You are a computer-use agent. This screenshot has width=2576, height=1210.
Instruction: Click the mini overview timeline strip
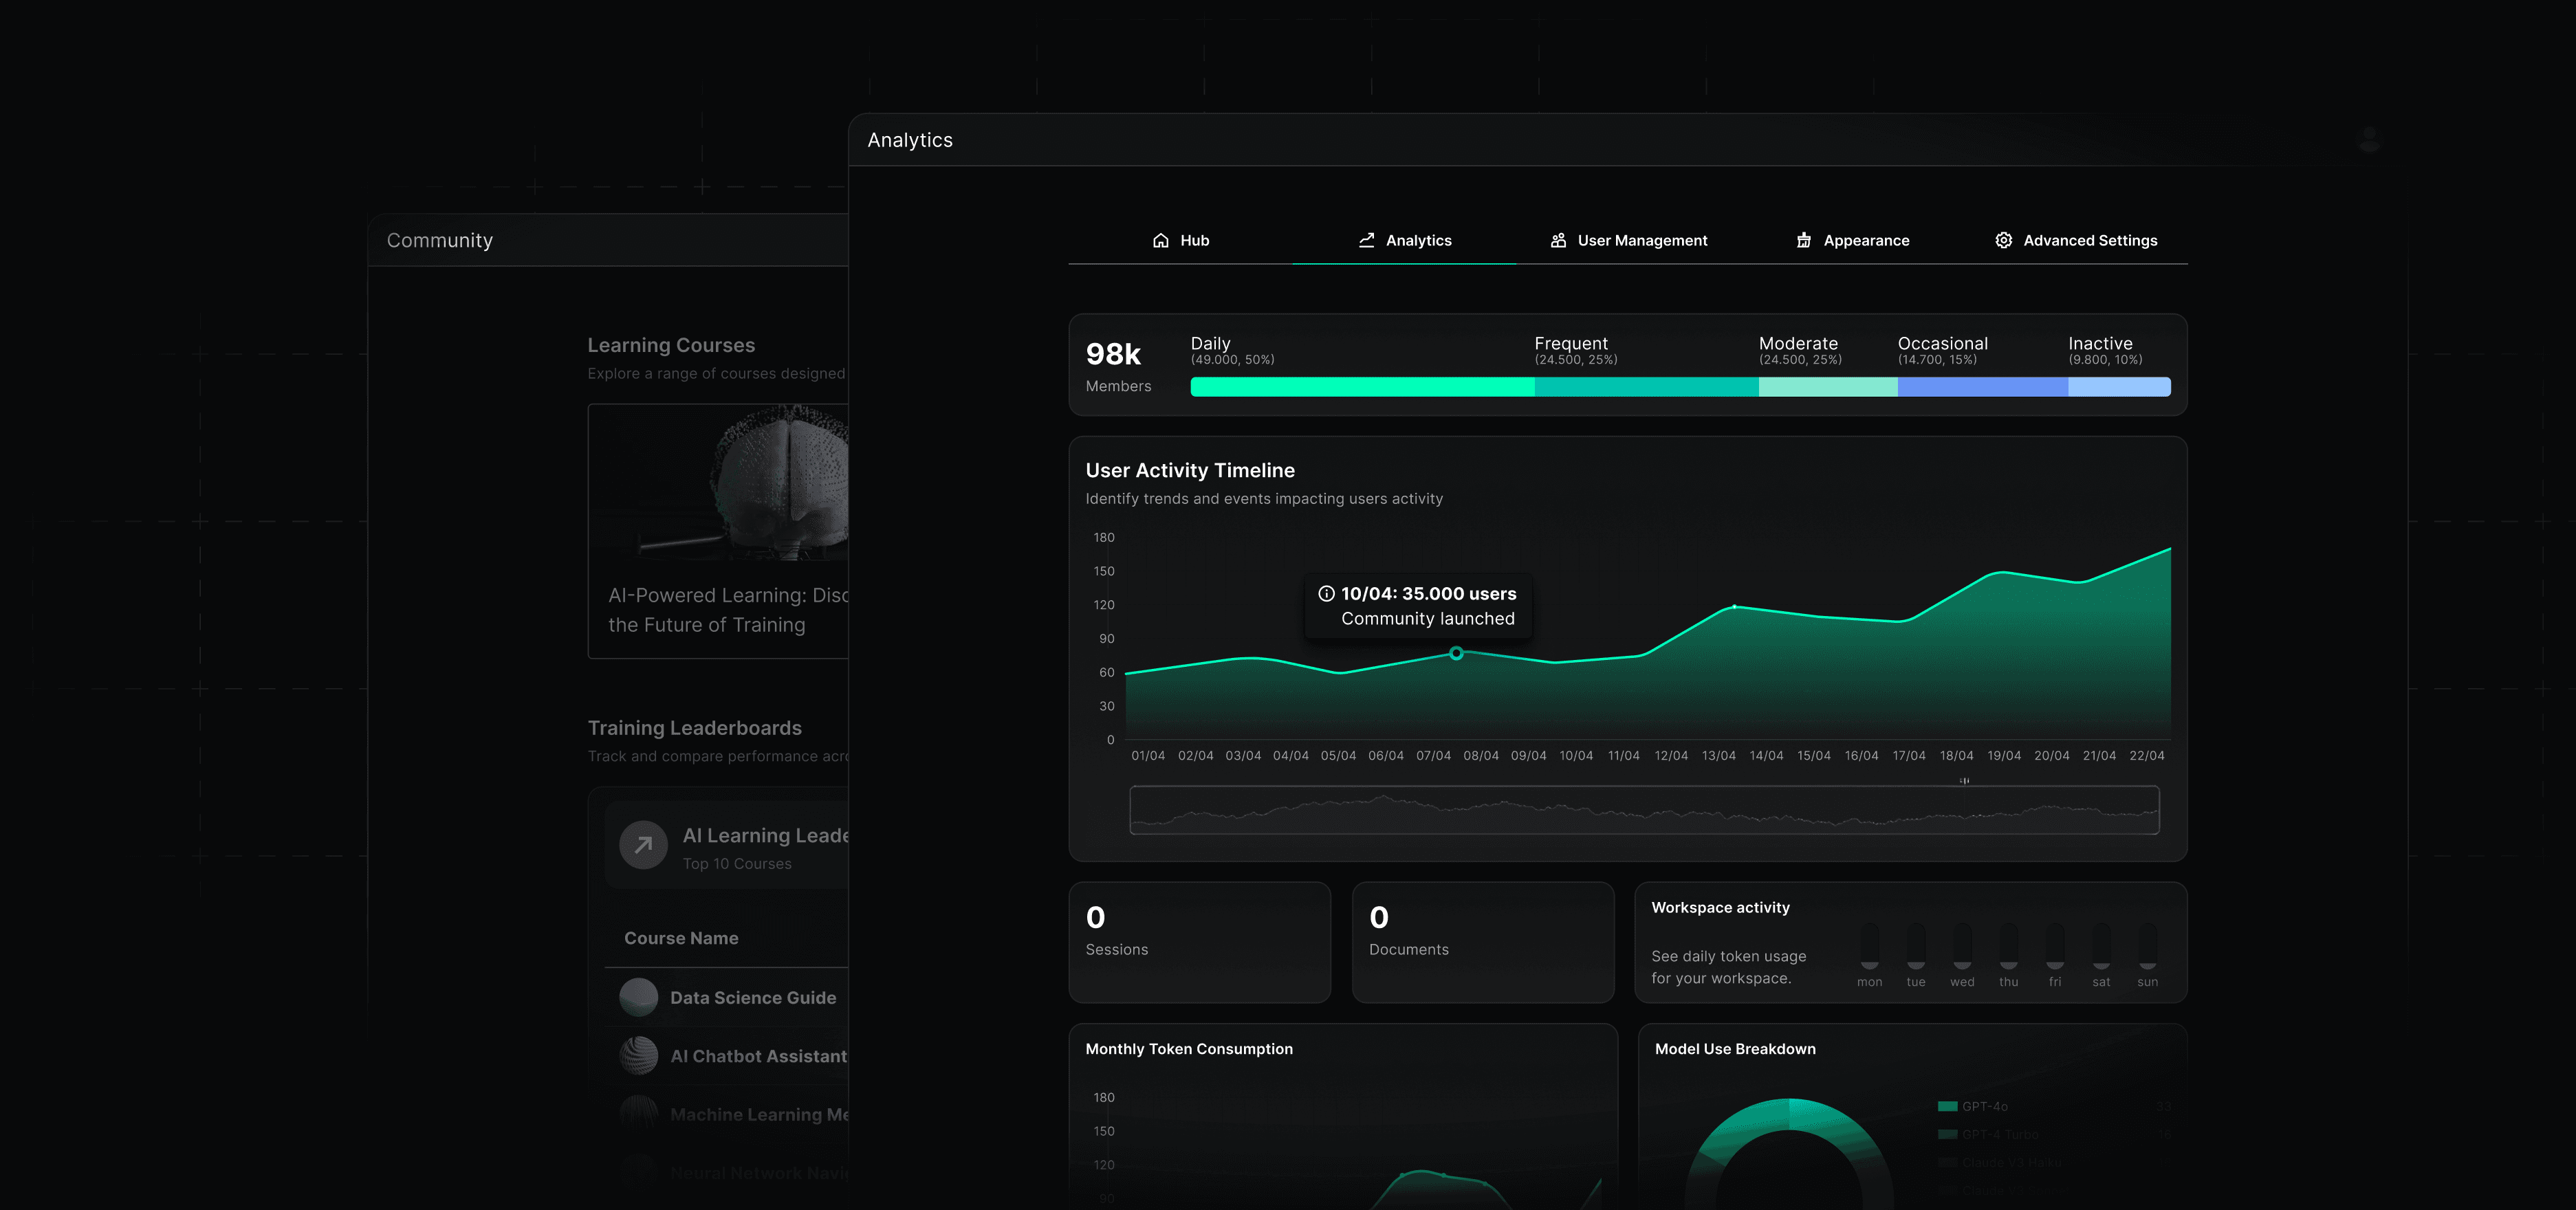point(1644,810)
